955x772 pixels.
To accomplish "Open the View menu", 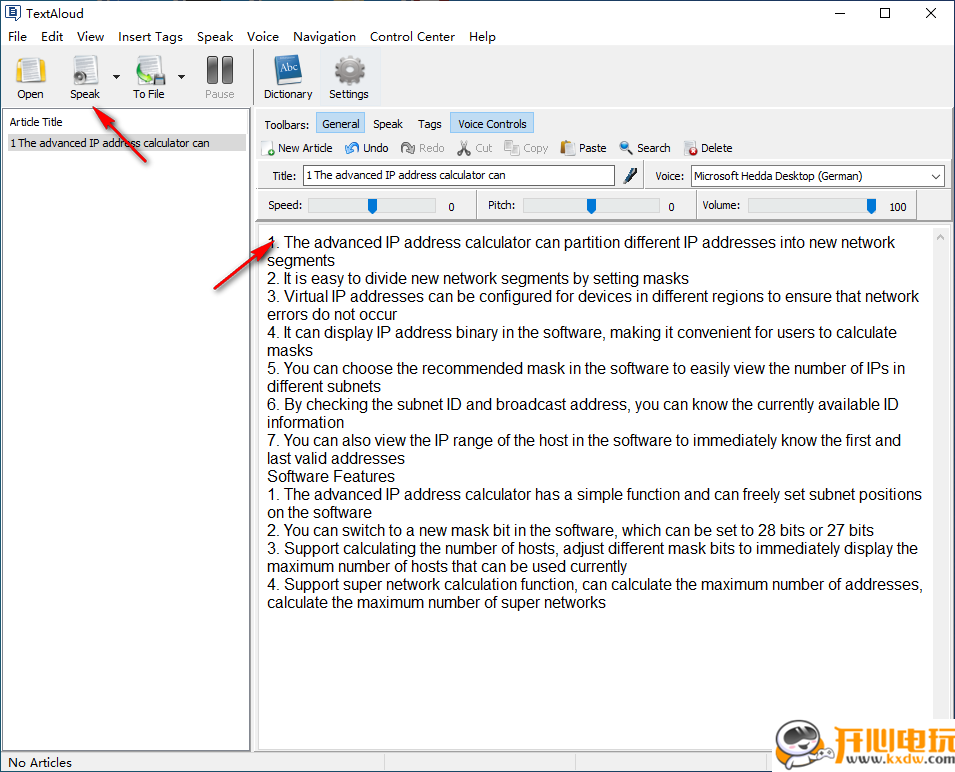I will pyautogui.click(x=90, y=37).
